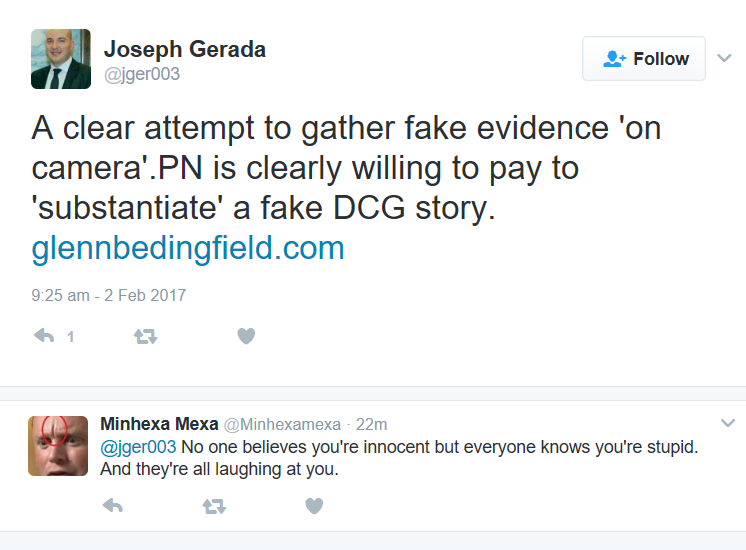Click the @jger003 mention in the reply
746x550 pixels.
138,447
